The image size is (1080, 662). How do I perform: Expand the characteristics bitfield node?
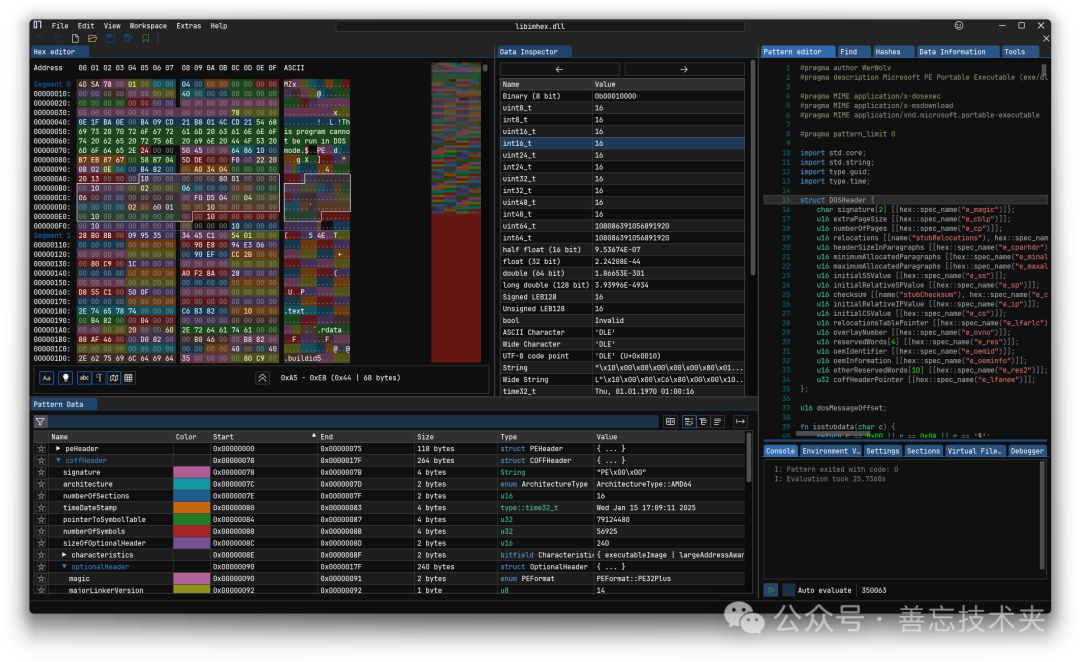pos(65,554)
